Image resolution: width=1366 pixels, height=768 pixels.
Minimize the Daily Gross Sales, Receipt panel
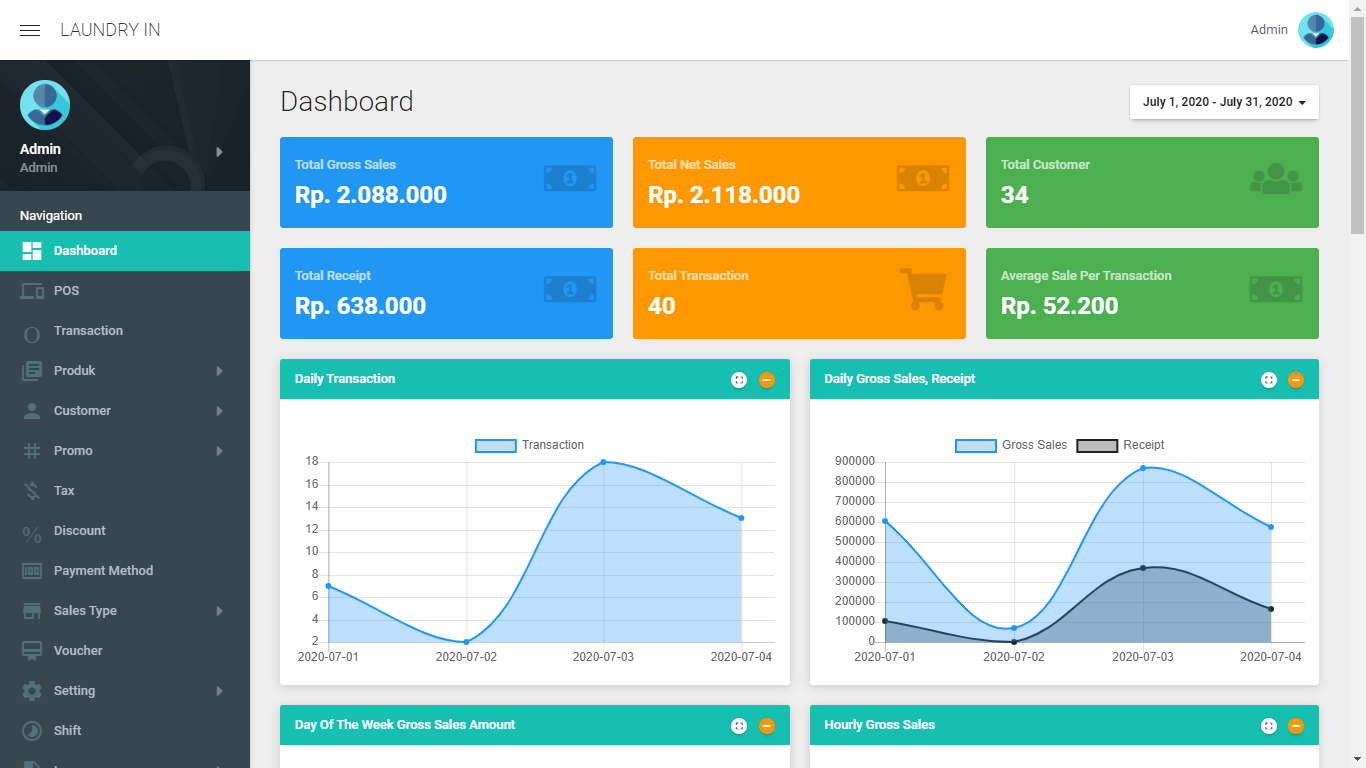point(1296,380)
